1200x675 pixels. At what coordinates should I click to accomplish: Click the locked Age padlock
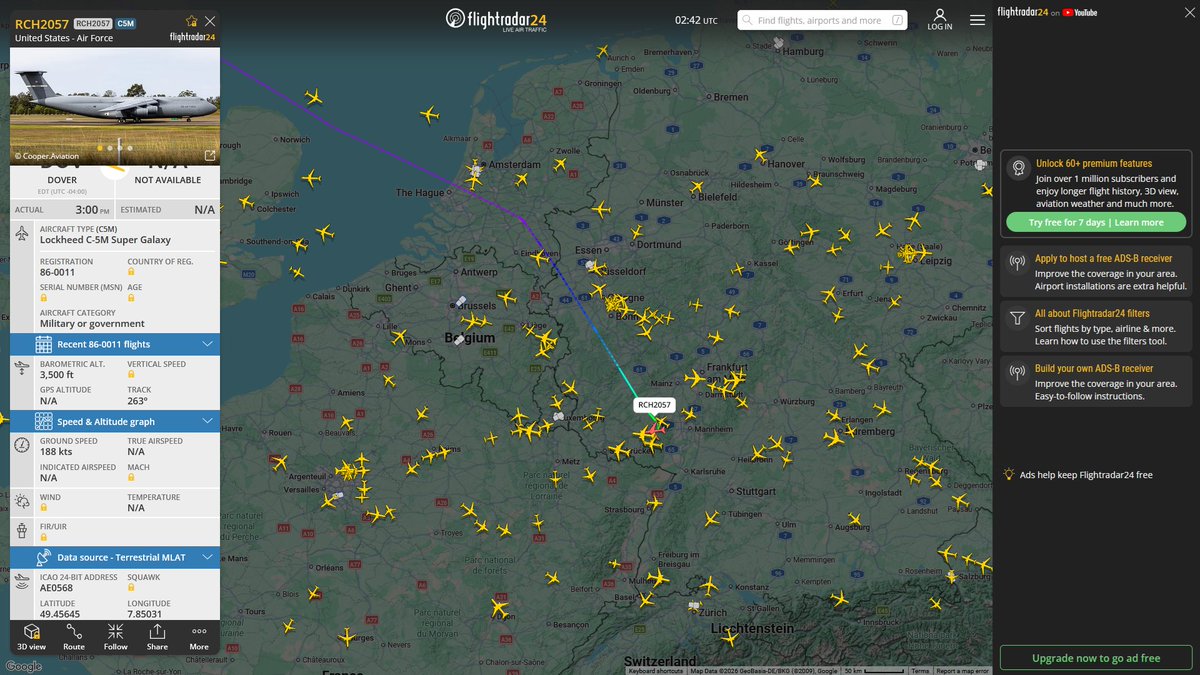[131, 297]
